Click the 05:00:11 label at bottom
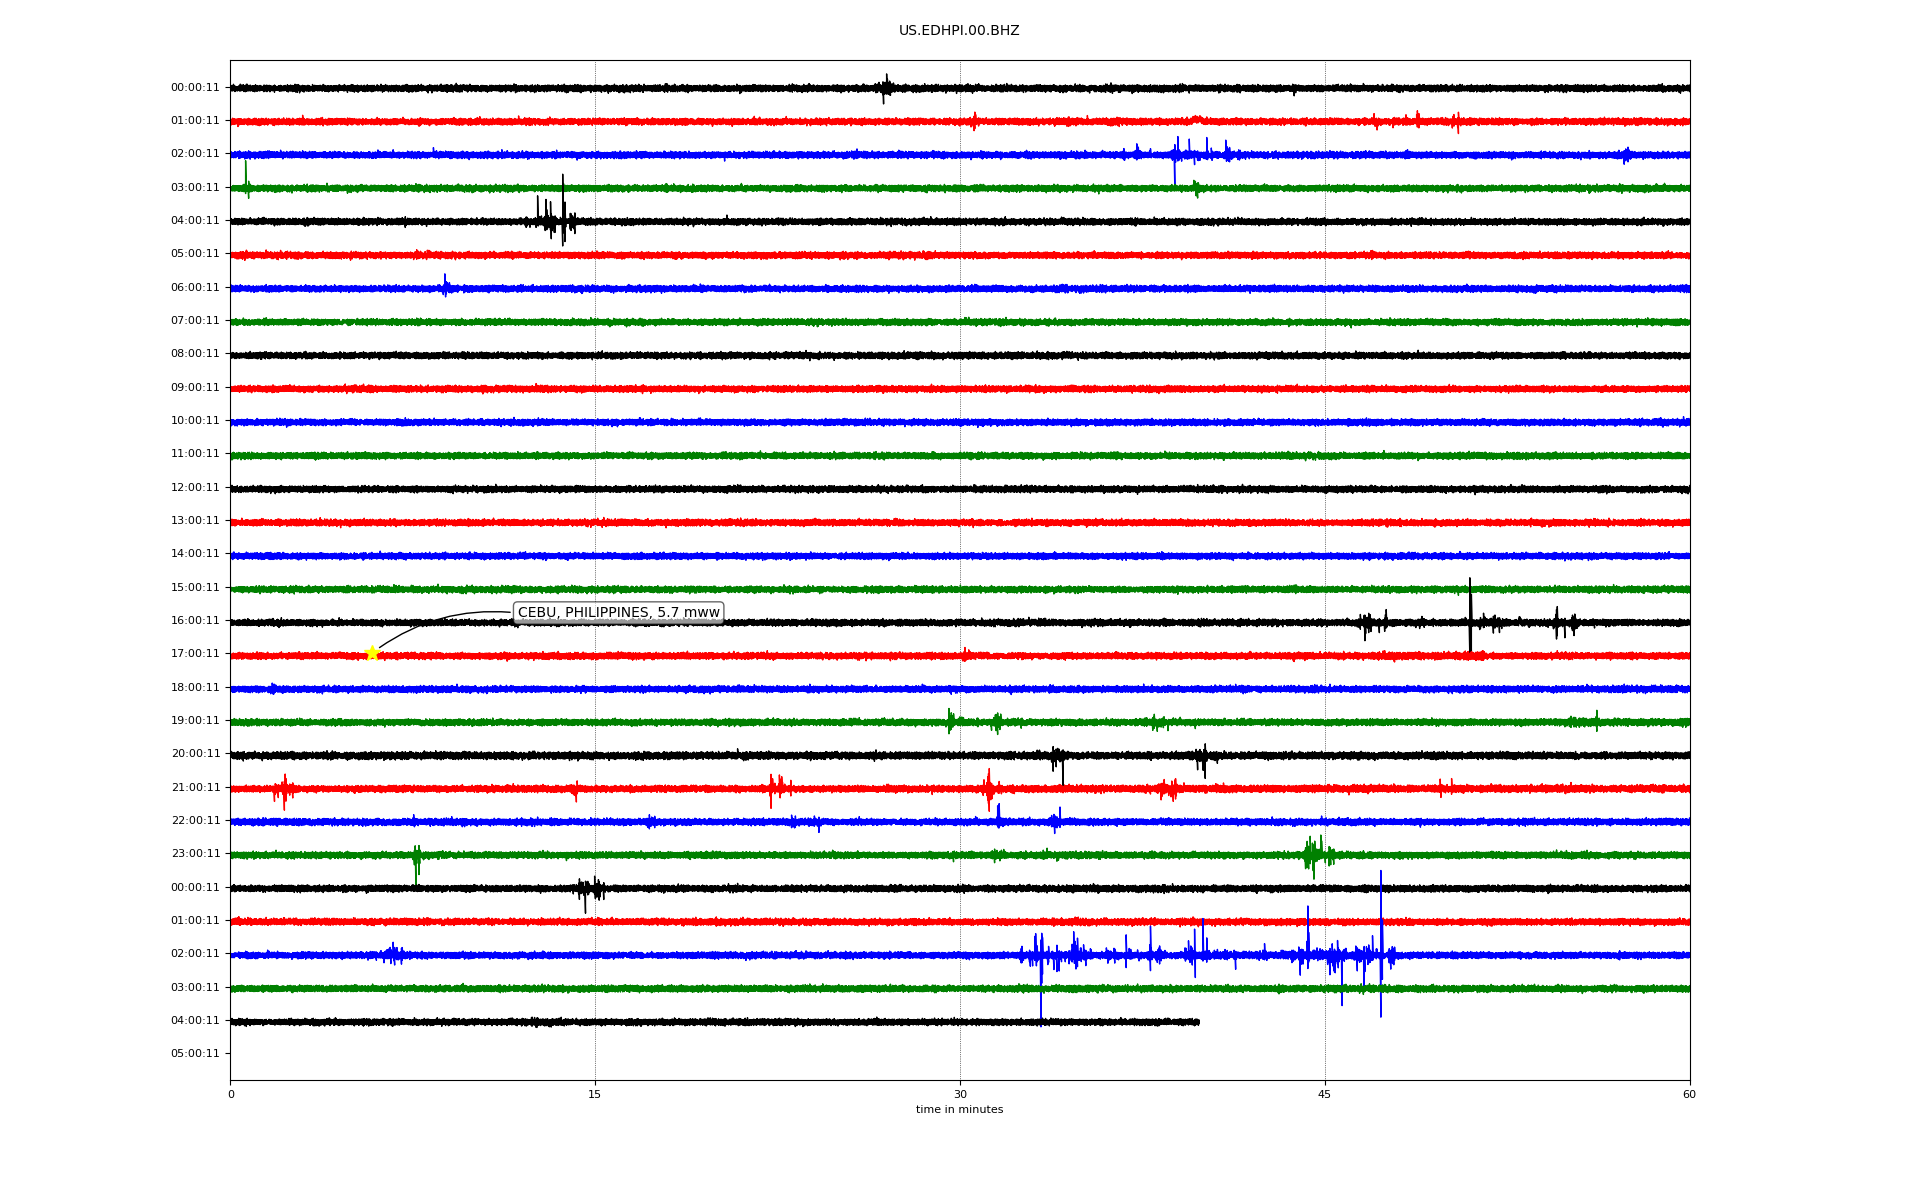Image resolution: width=1920 pixels, height=1200 pixels. [195, 1053]
